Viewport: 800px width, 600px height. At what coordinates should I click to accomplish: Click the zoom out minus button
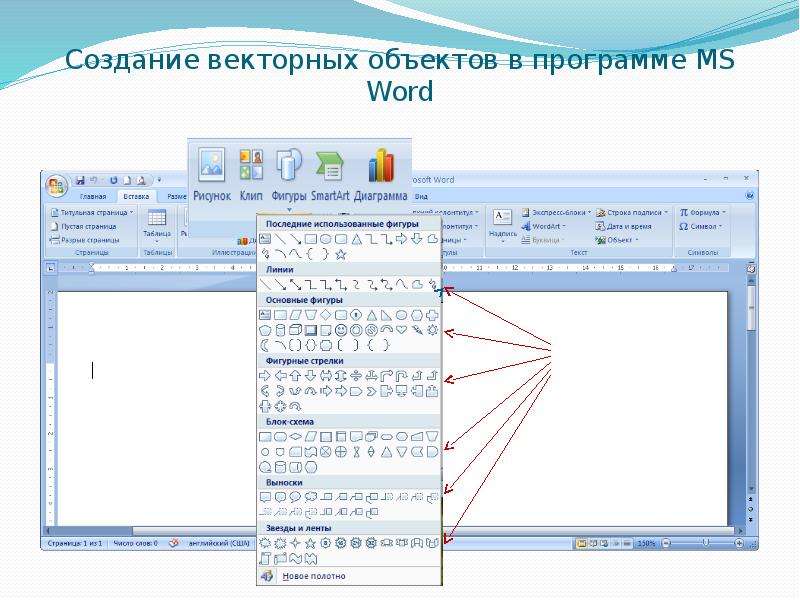pos(666,544)
